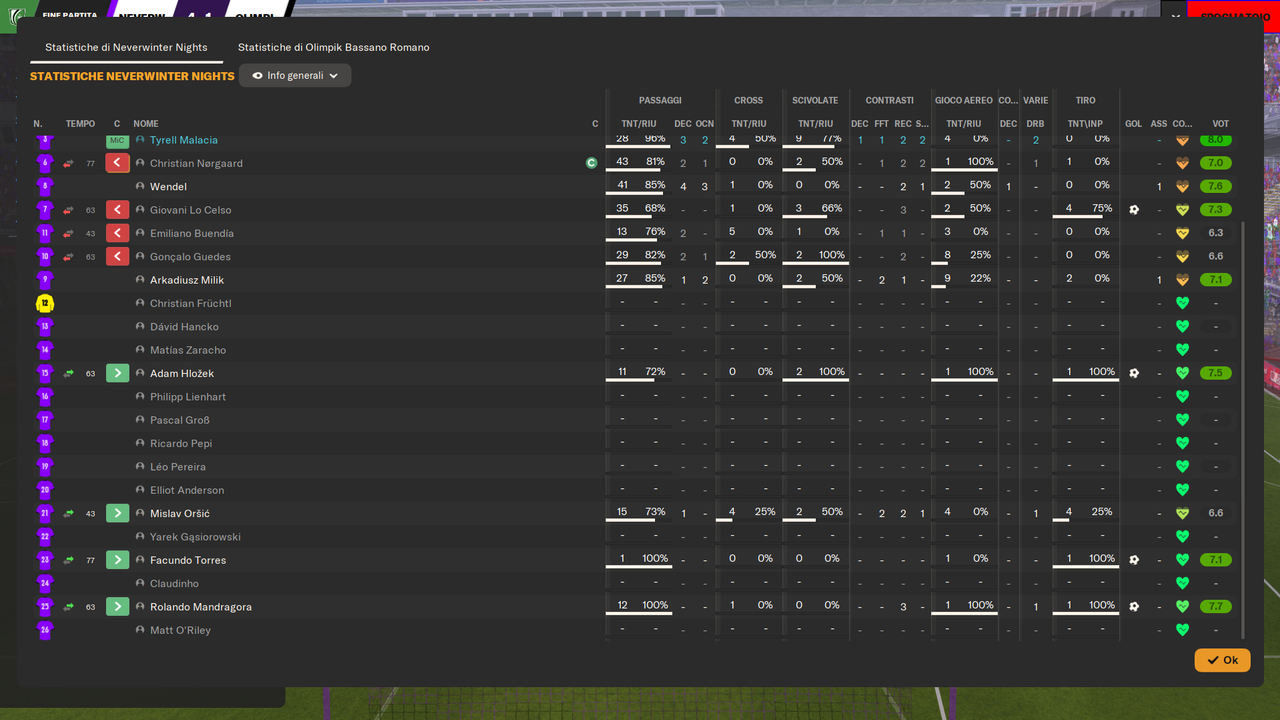The image size is (1280, 720).
Task: Click the person icon beside Léo Pereira
Action: pos(141,467)
